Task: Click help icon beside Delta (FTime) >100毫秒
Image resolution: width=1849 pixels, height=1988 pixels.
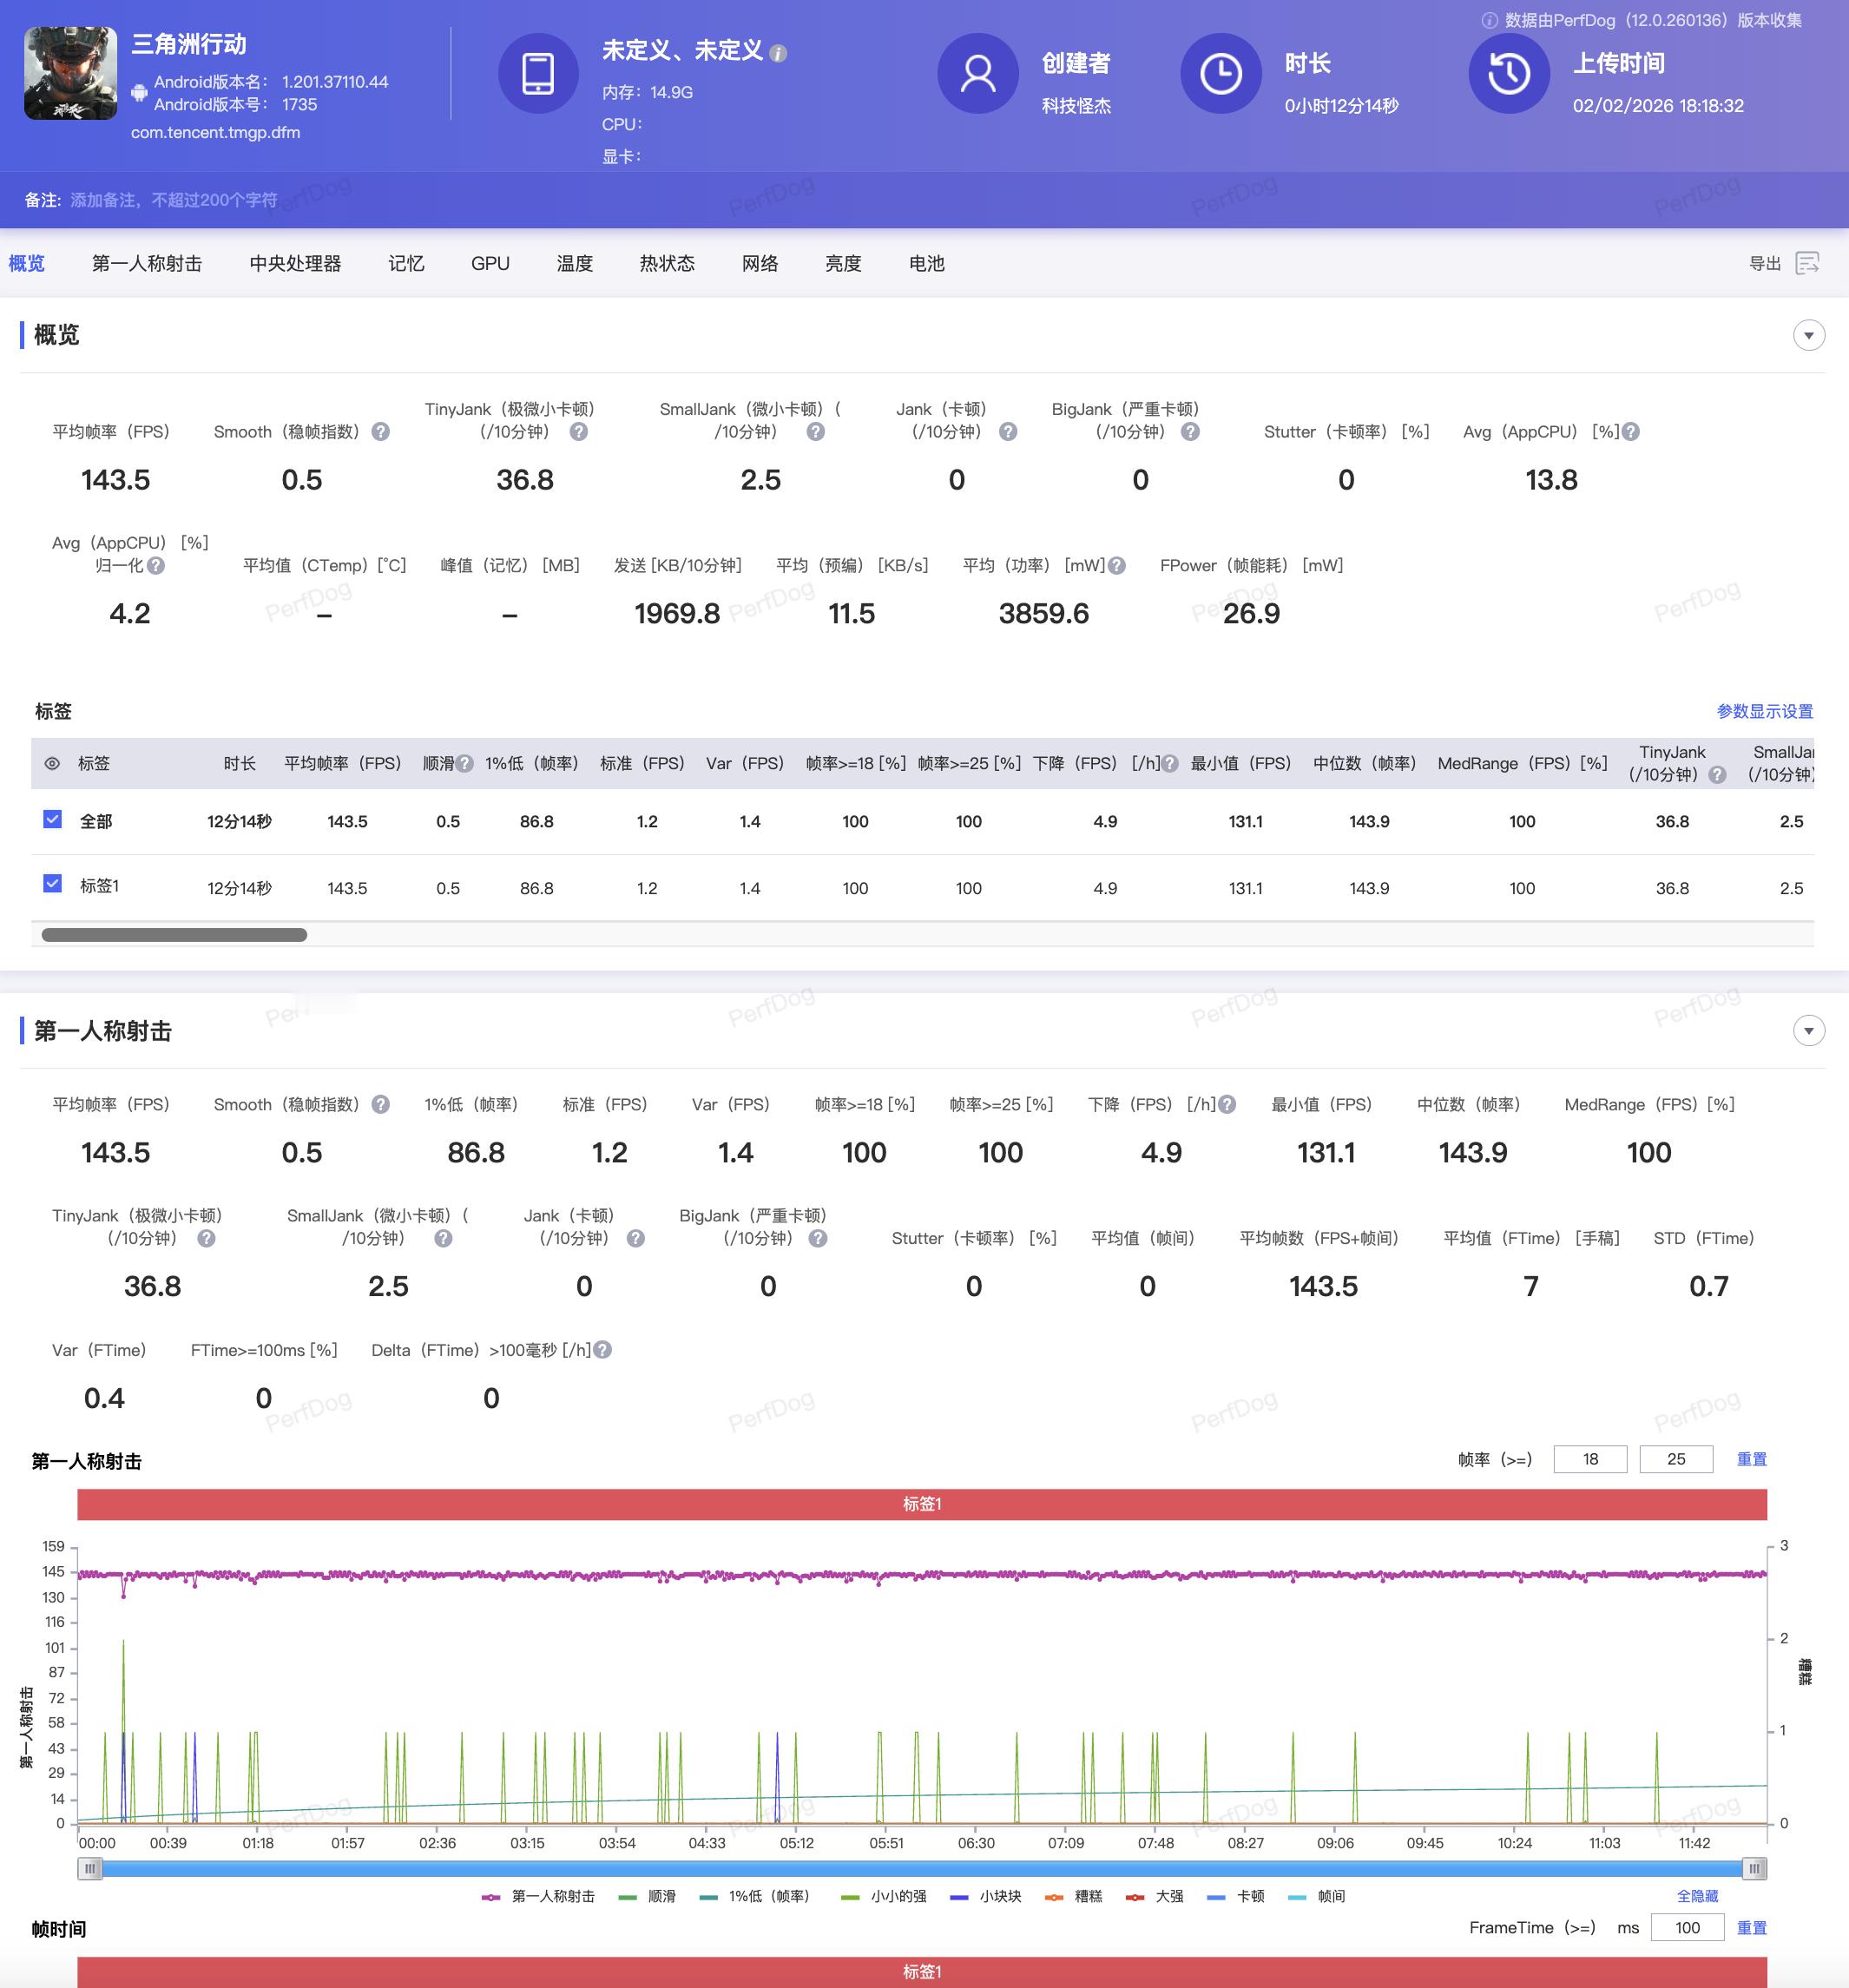Action: point(602,1350)
